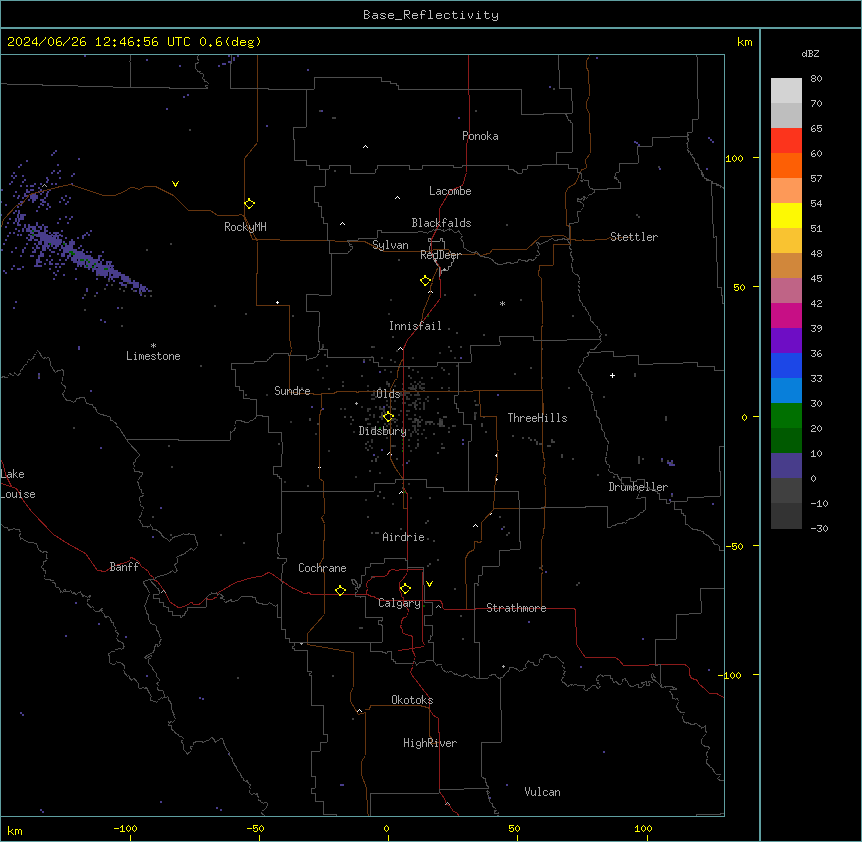Click the Limestone label
The height and width of the screenshot is (842, 862).
pyautogui.click(x=153, y=356)
